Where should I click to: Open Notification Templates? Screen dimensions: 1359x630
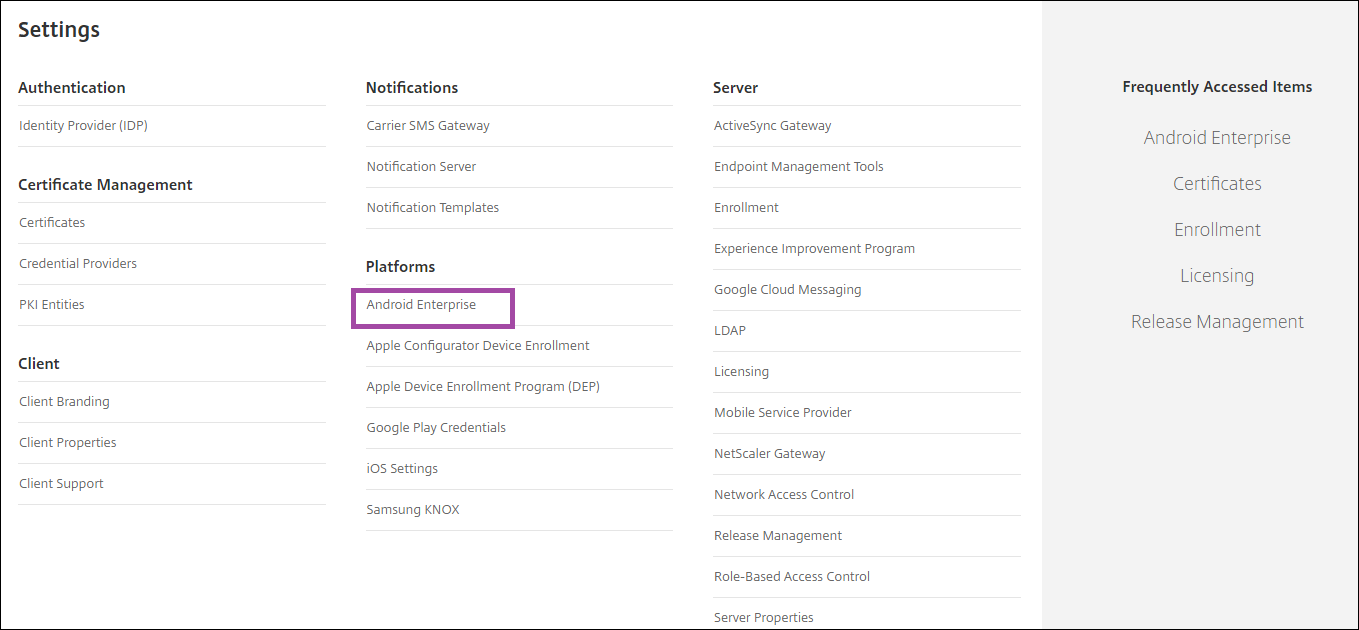point(432,208)
